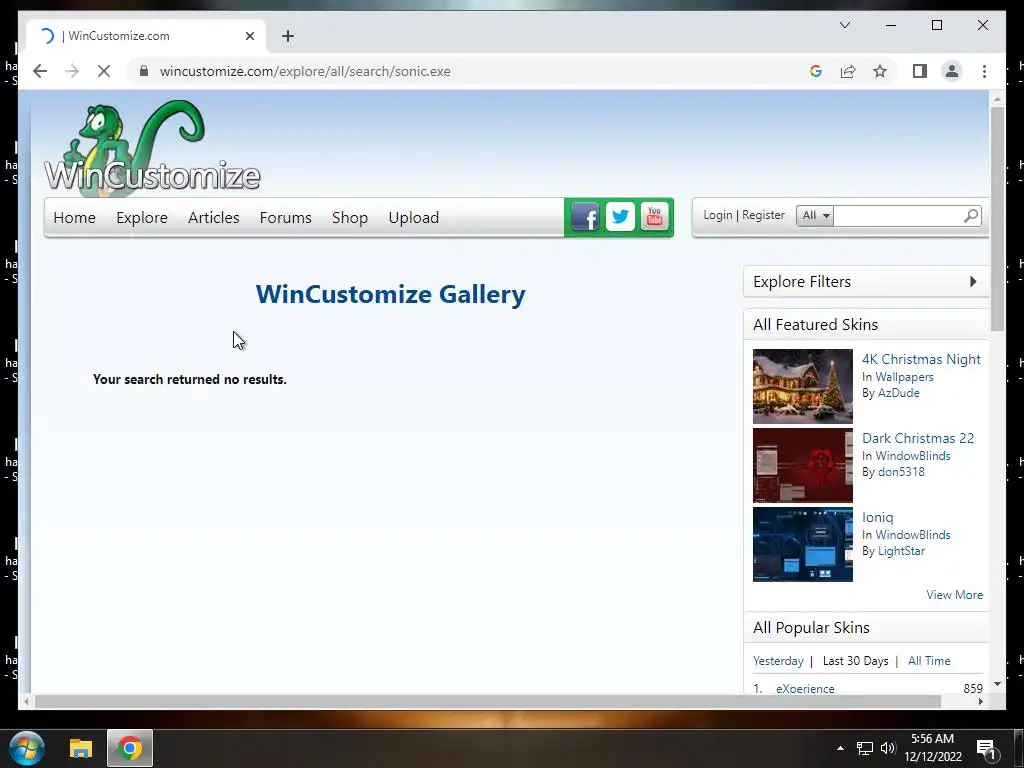1024x768 pixels.
Task: Open File Explorer from taskbar
Action: point(81,748)
